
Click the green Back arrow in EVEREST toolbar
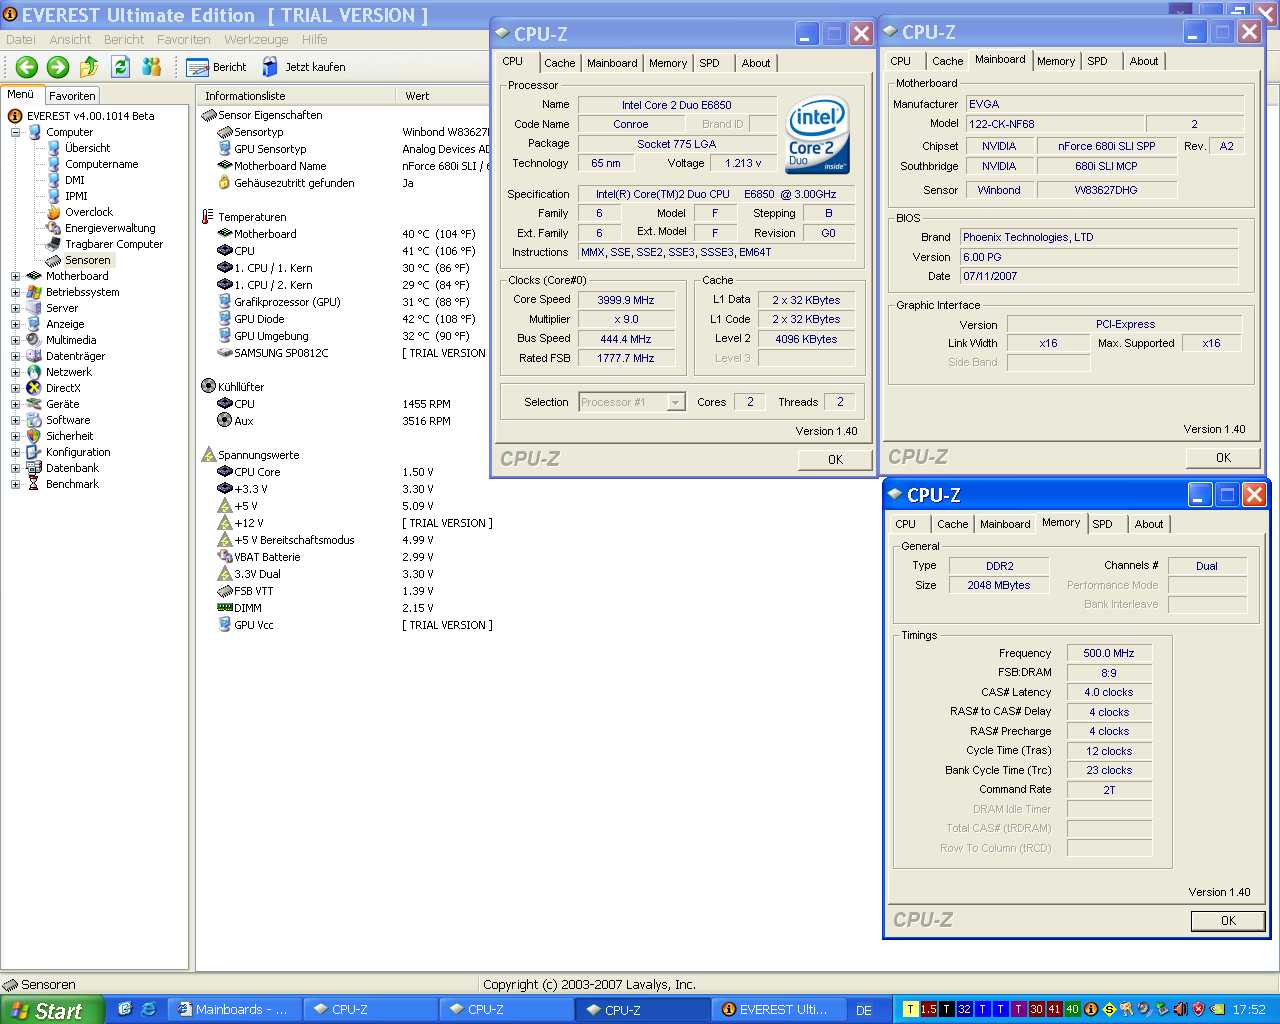point(27,67)
